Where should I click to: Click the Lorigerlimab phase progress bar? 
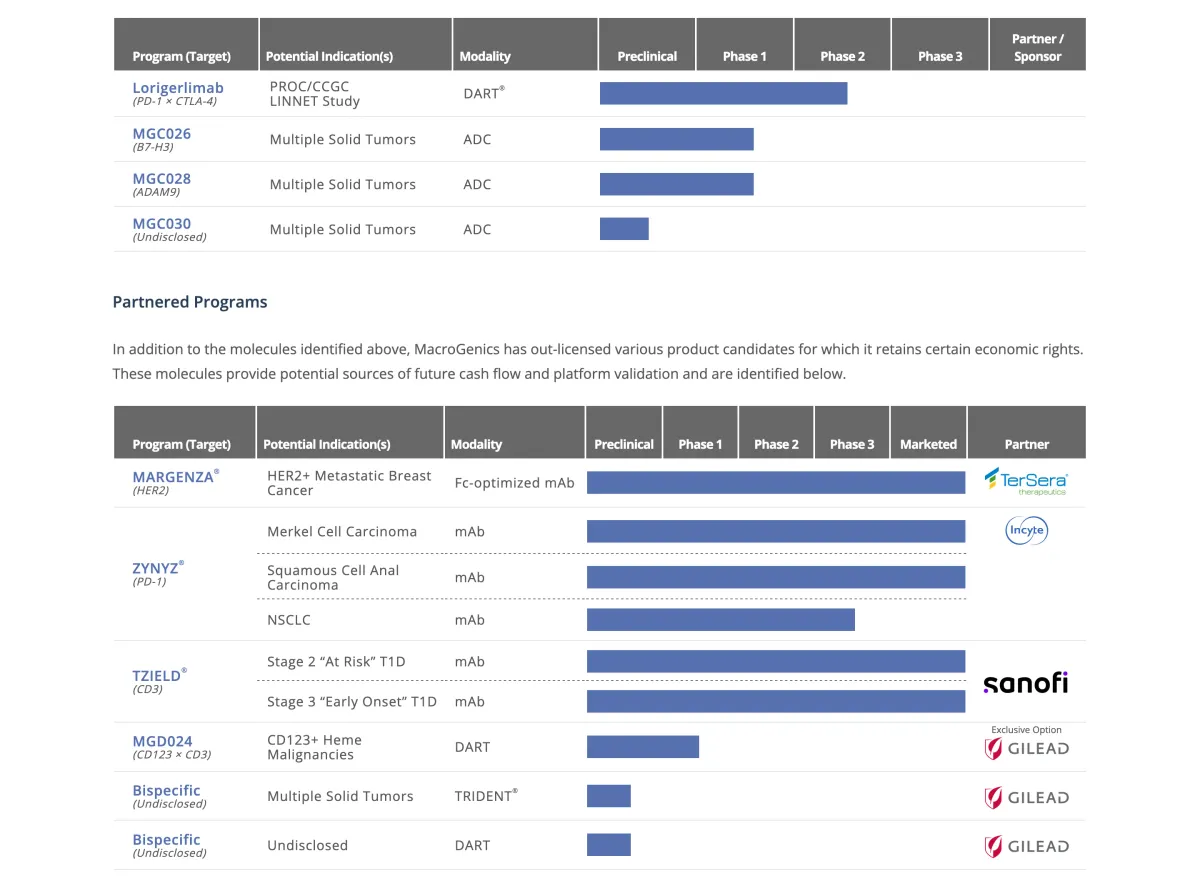coord(723,93)
